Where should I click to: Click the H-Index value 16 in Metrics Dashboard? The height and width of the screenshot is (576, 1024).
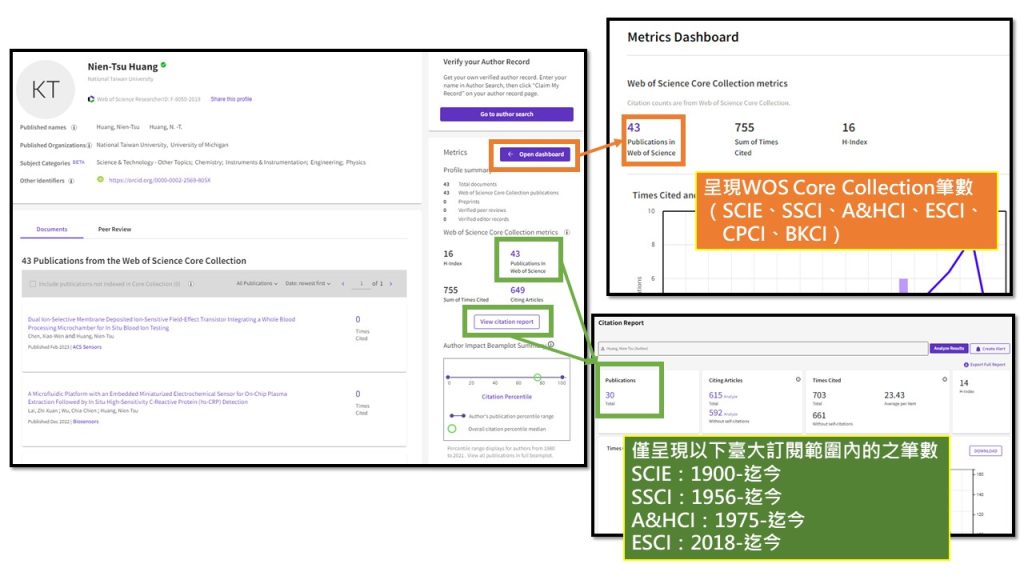[x=848, y=127]
